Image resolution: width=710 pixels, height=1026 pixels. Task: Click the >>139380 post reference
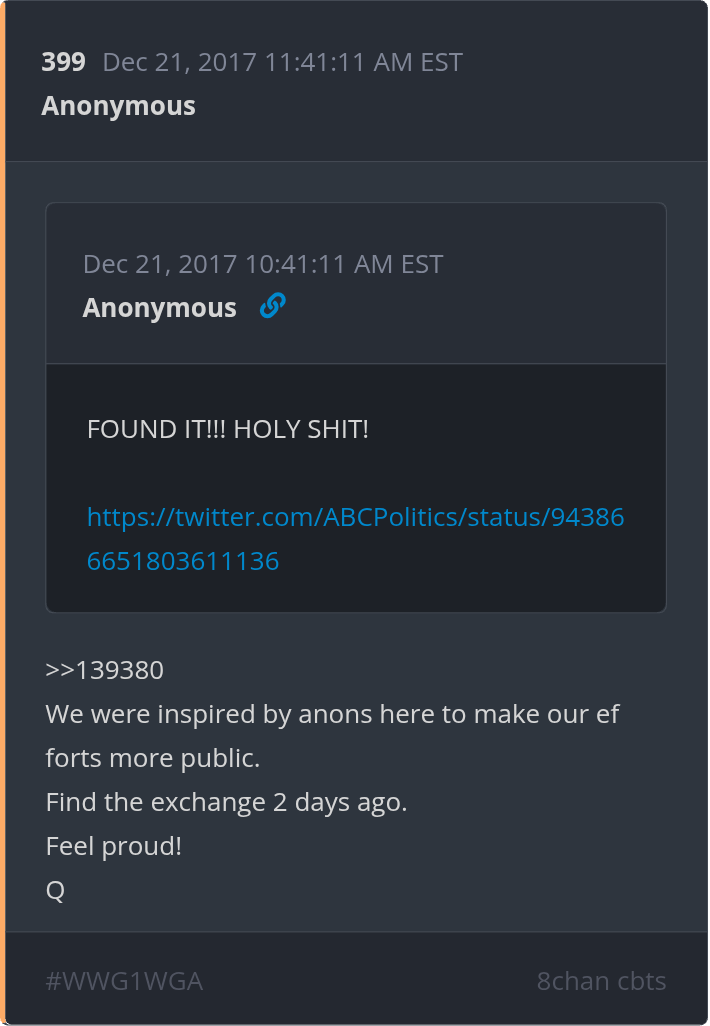click(x=104, y=670)
